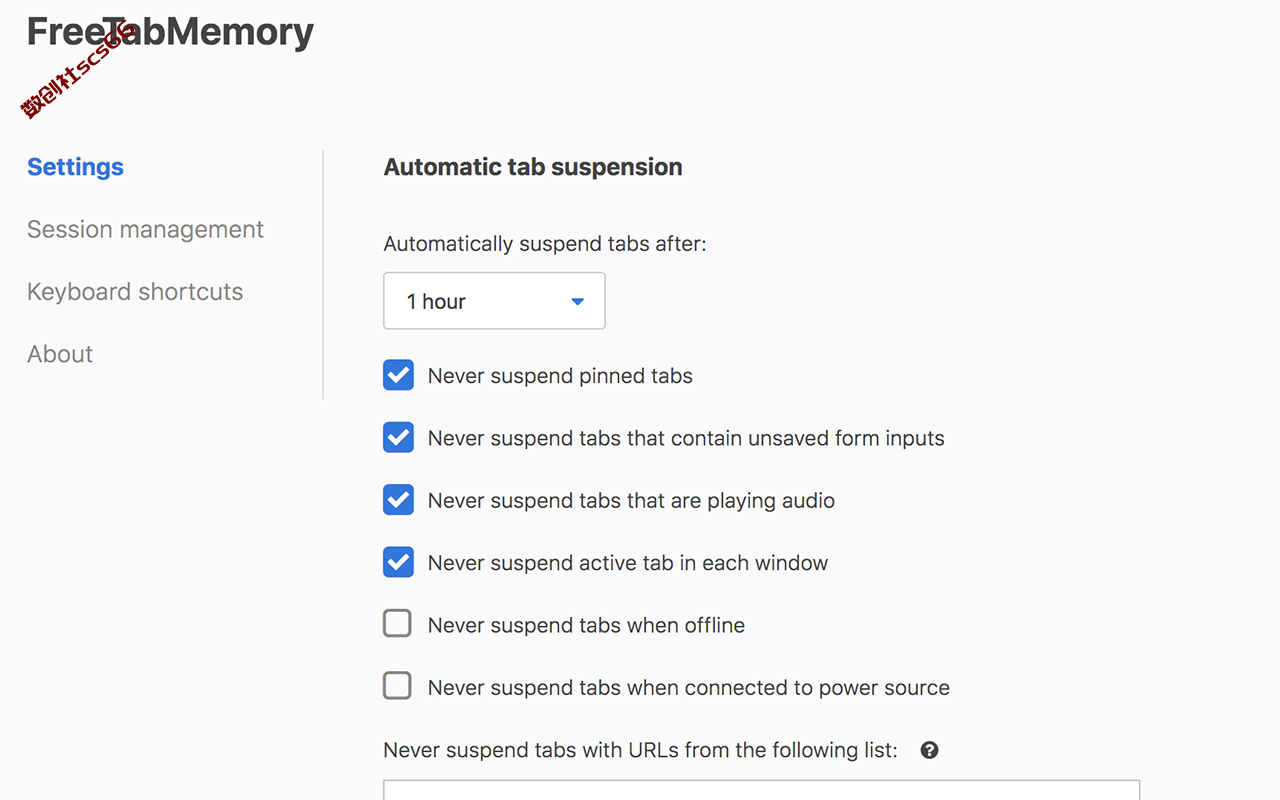Click the FreeTabMemory title logo
1280x800 pixels.
click(x=170, y=32)
